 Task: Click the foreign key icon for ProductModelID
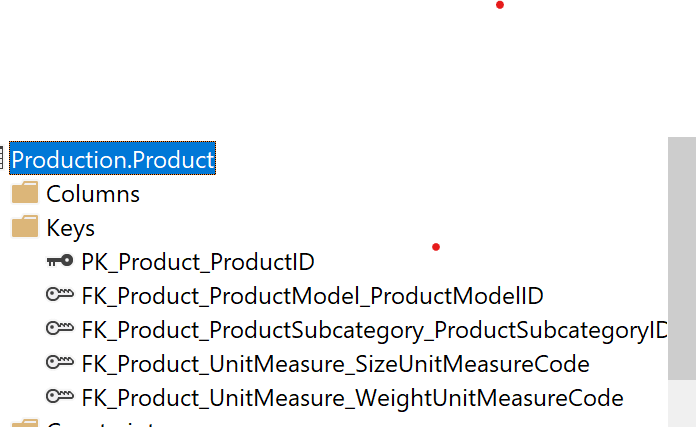point(60,294)
